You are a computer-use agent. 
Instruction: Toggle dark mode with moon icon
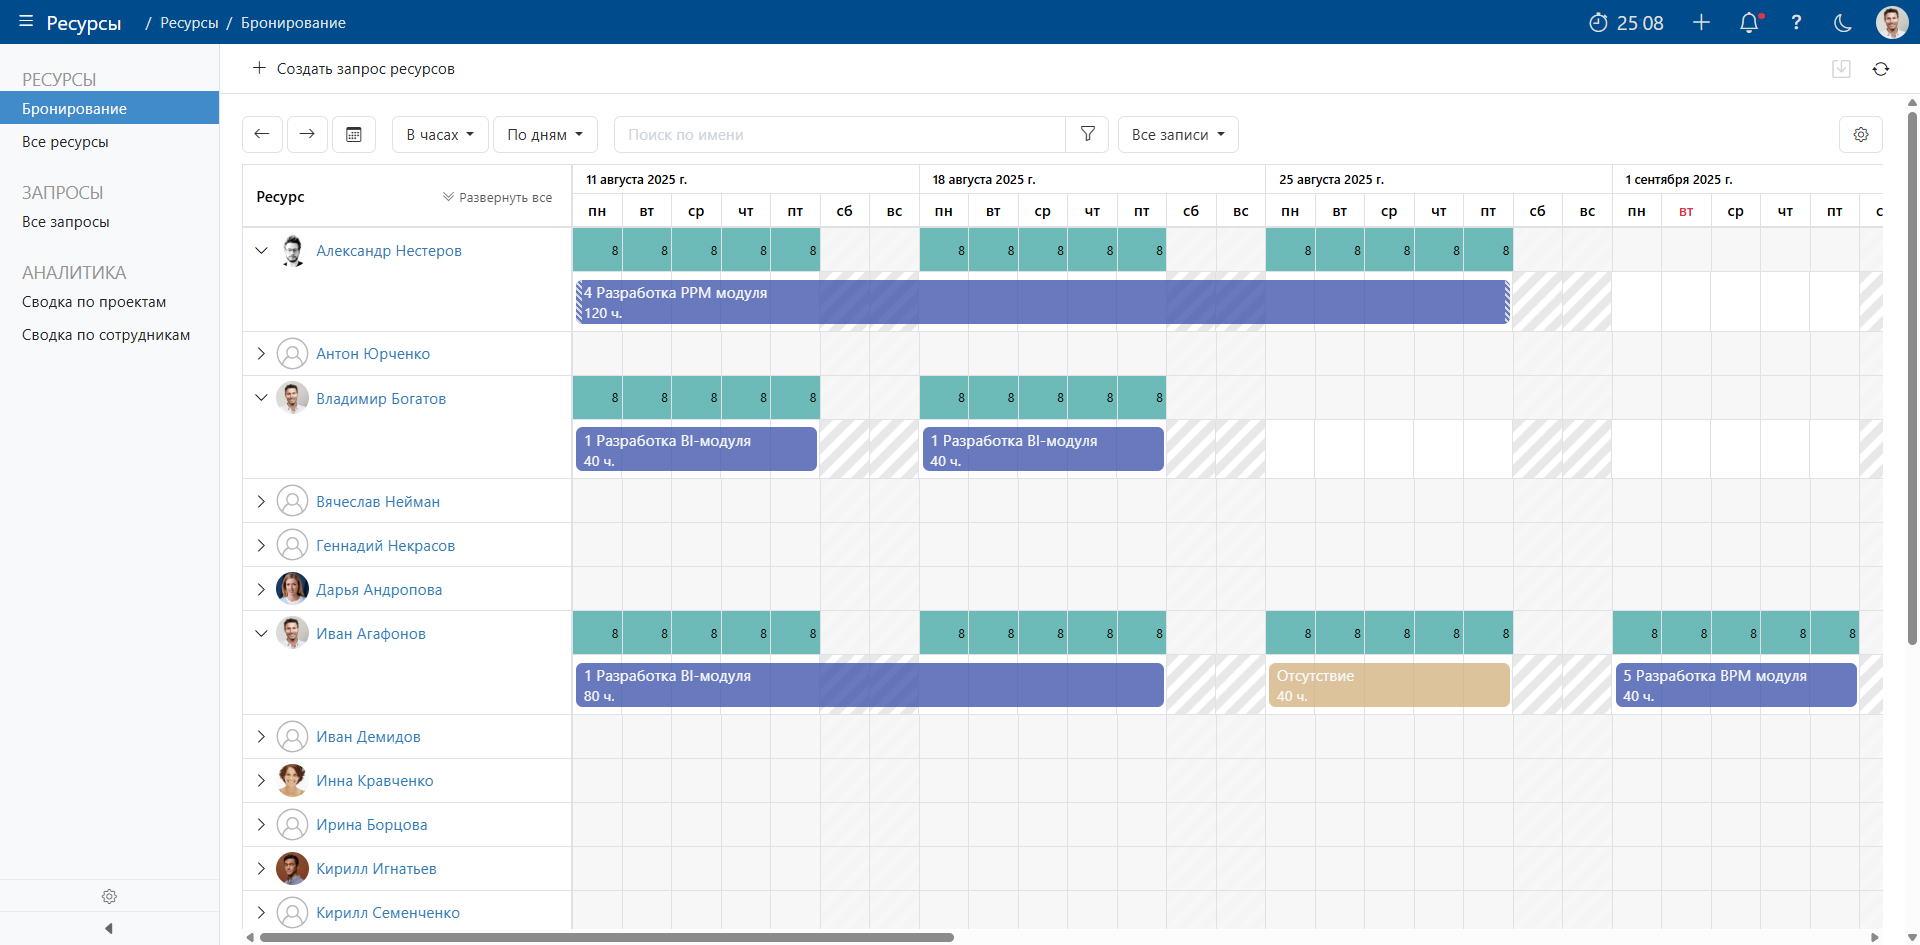tap(1842, 23)
